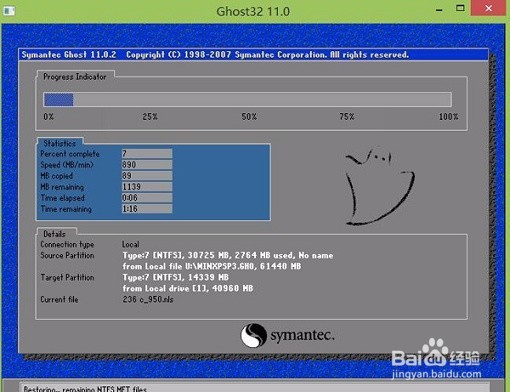Minimize the Ghost32 11.0 window
The width and height of the screenshot is (510, 392).
(439, 9)
